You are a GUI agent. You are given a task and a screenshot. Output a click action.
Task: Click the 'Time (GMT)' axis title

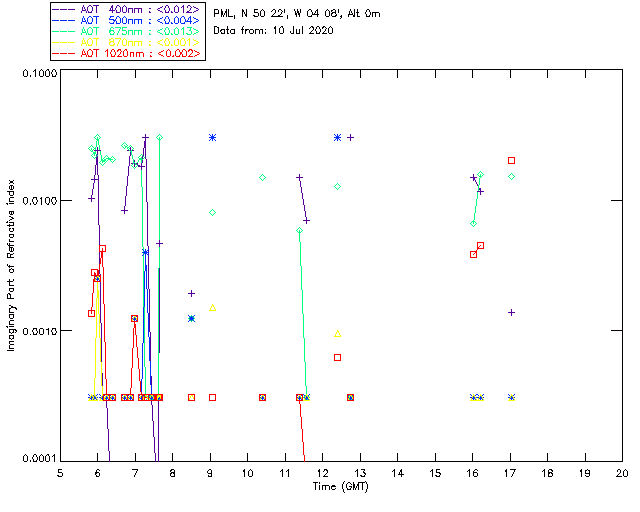339,485
